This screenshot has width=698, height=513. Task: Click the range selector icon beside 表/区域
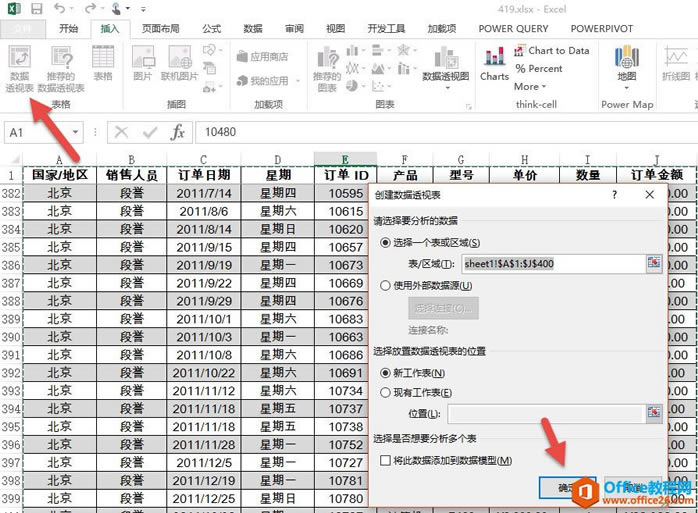tap(654, 264)
